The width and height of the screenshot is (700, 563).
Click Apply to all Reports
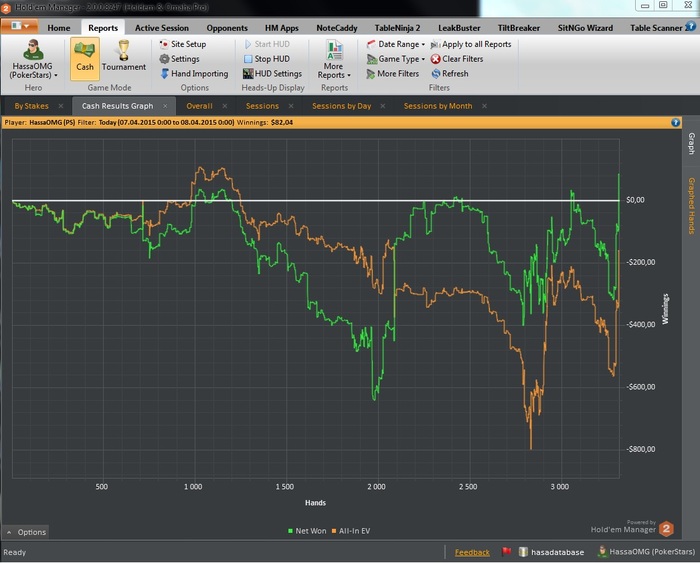click(x=476, y=45)
